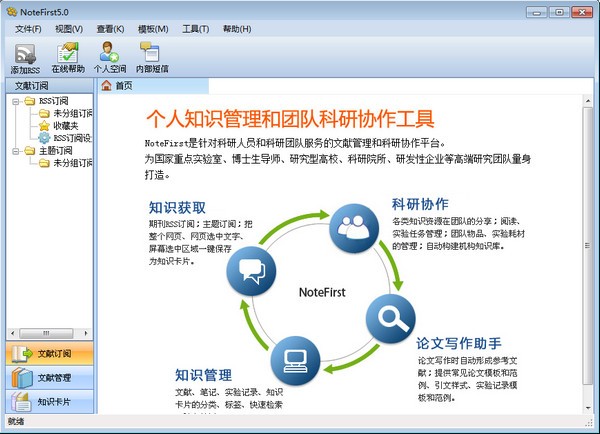The image size is (600, 434).
Task: Click the computer circle icon for 知识管理
Action: [295, 361]
